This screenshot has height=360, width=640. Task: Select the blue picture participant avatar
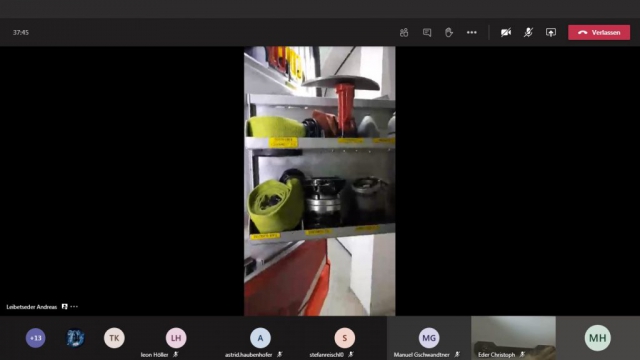tap(75, 338)
